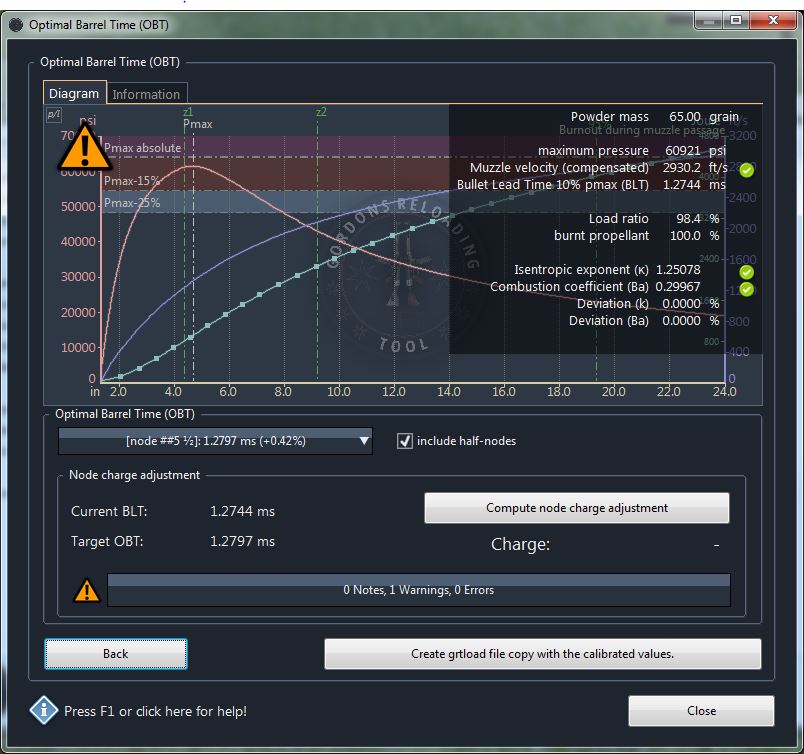Click the Load ratio 98.4 value
The height and width of the screenshot is (754, 804).
tap(688, 219)
